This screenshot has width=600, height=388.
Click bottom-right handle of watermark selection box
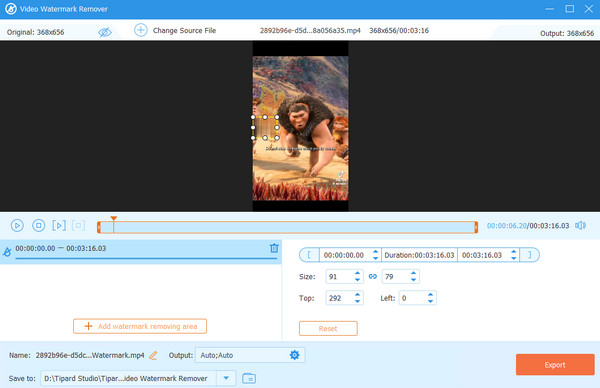pos(277,138)
